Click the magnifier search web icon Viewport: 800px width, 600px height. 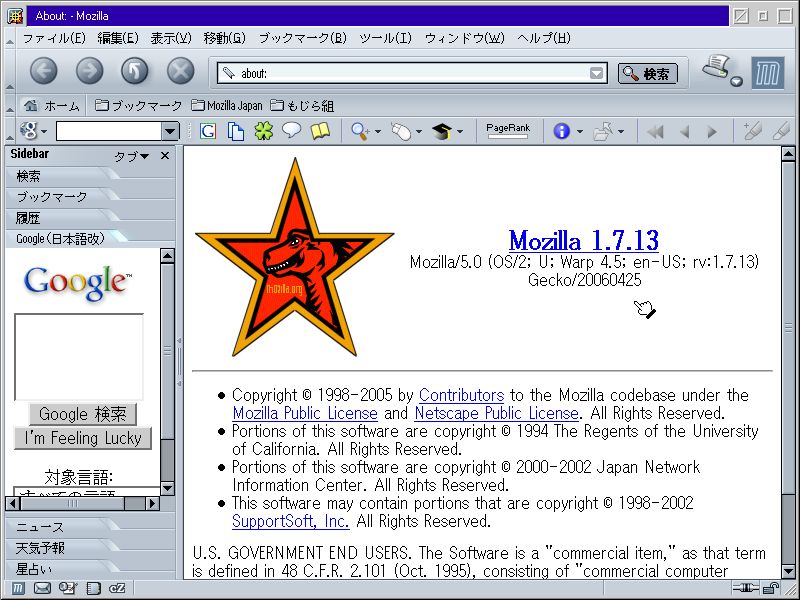pyautogui.click(x=360, y=132)
